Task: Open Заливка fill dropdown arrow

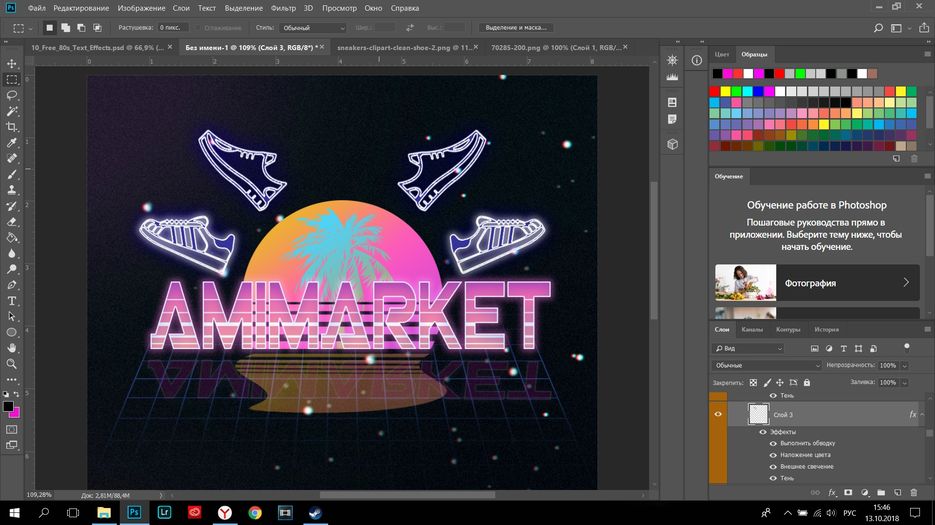Action: coord(905,382)
